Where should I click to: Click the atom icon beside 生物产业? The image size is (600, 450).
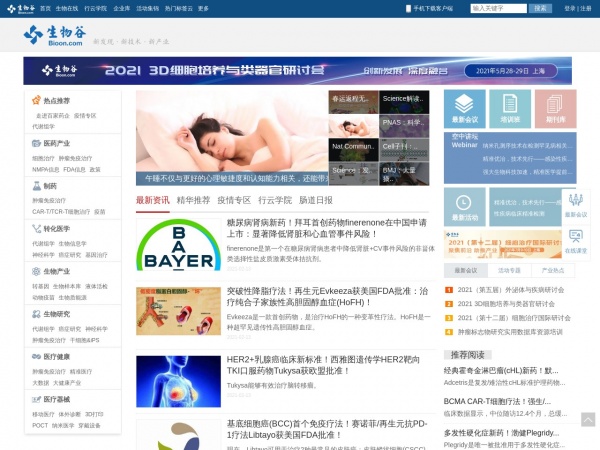click(36, 271)
